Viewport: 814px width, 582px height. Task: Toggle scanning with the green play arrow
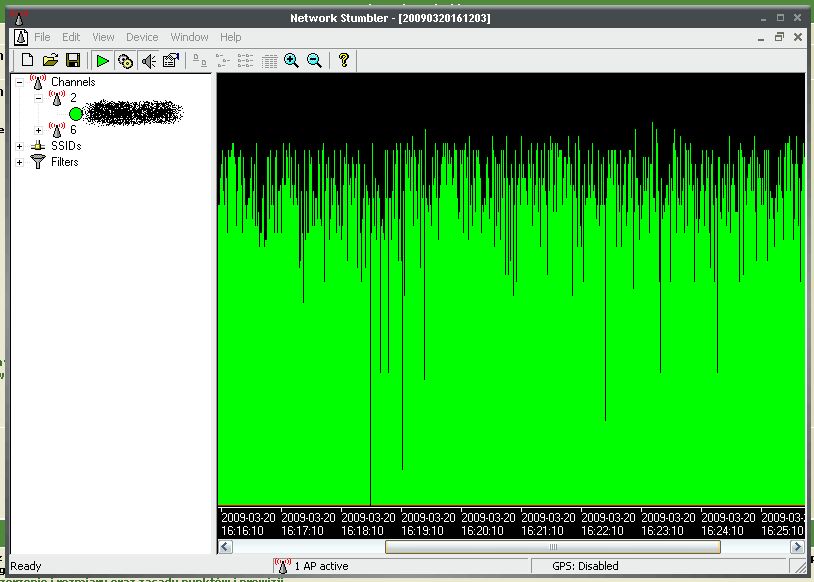coord(103,61)
